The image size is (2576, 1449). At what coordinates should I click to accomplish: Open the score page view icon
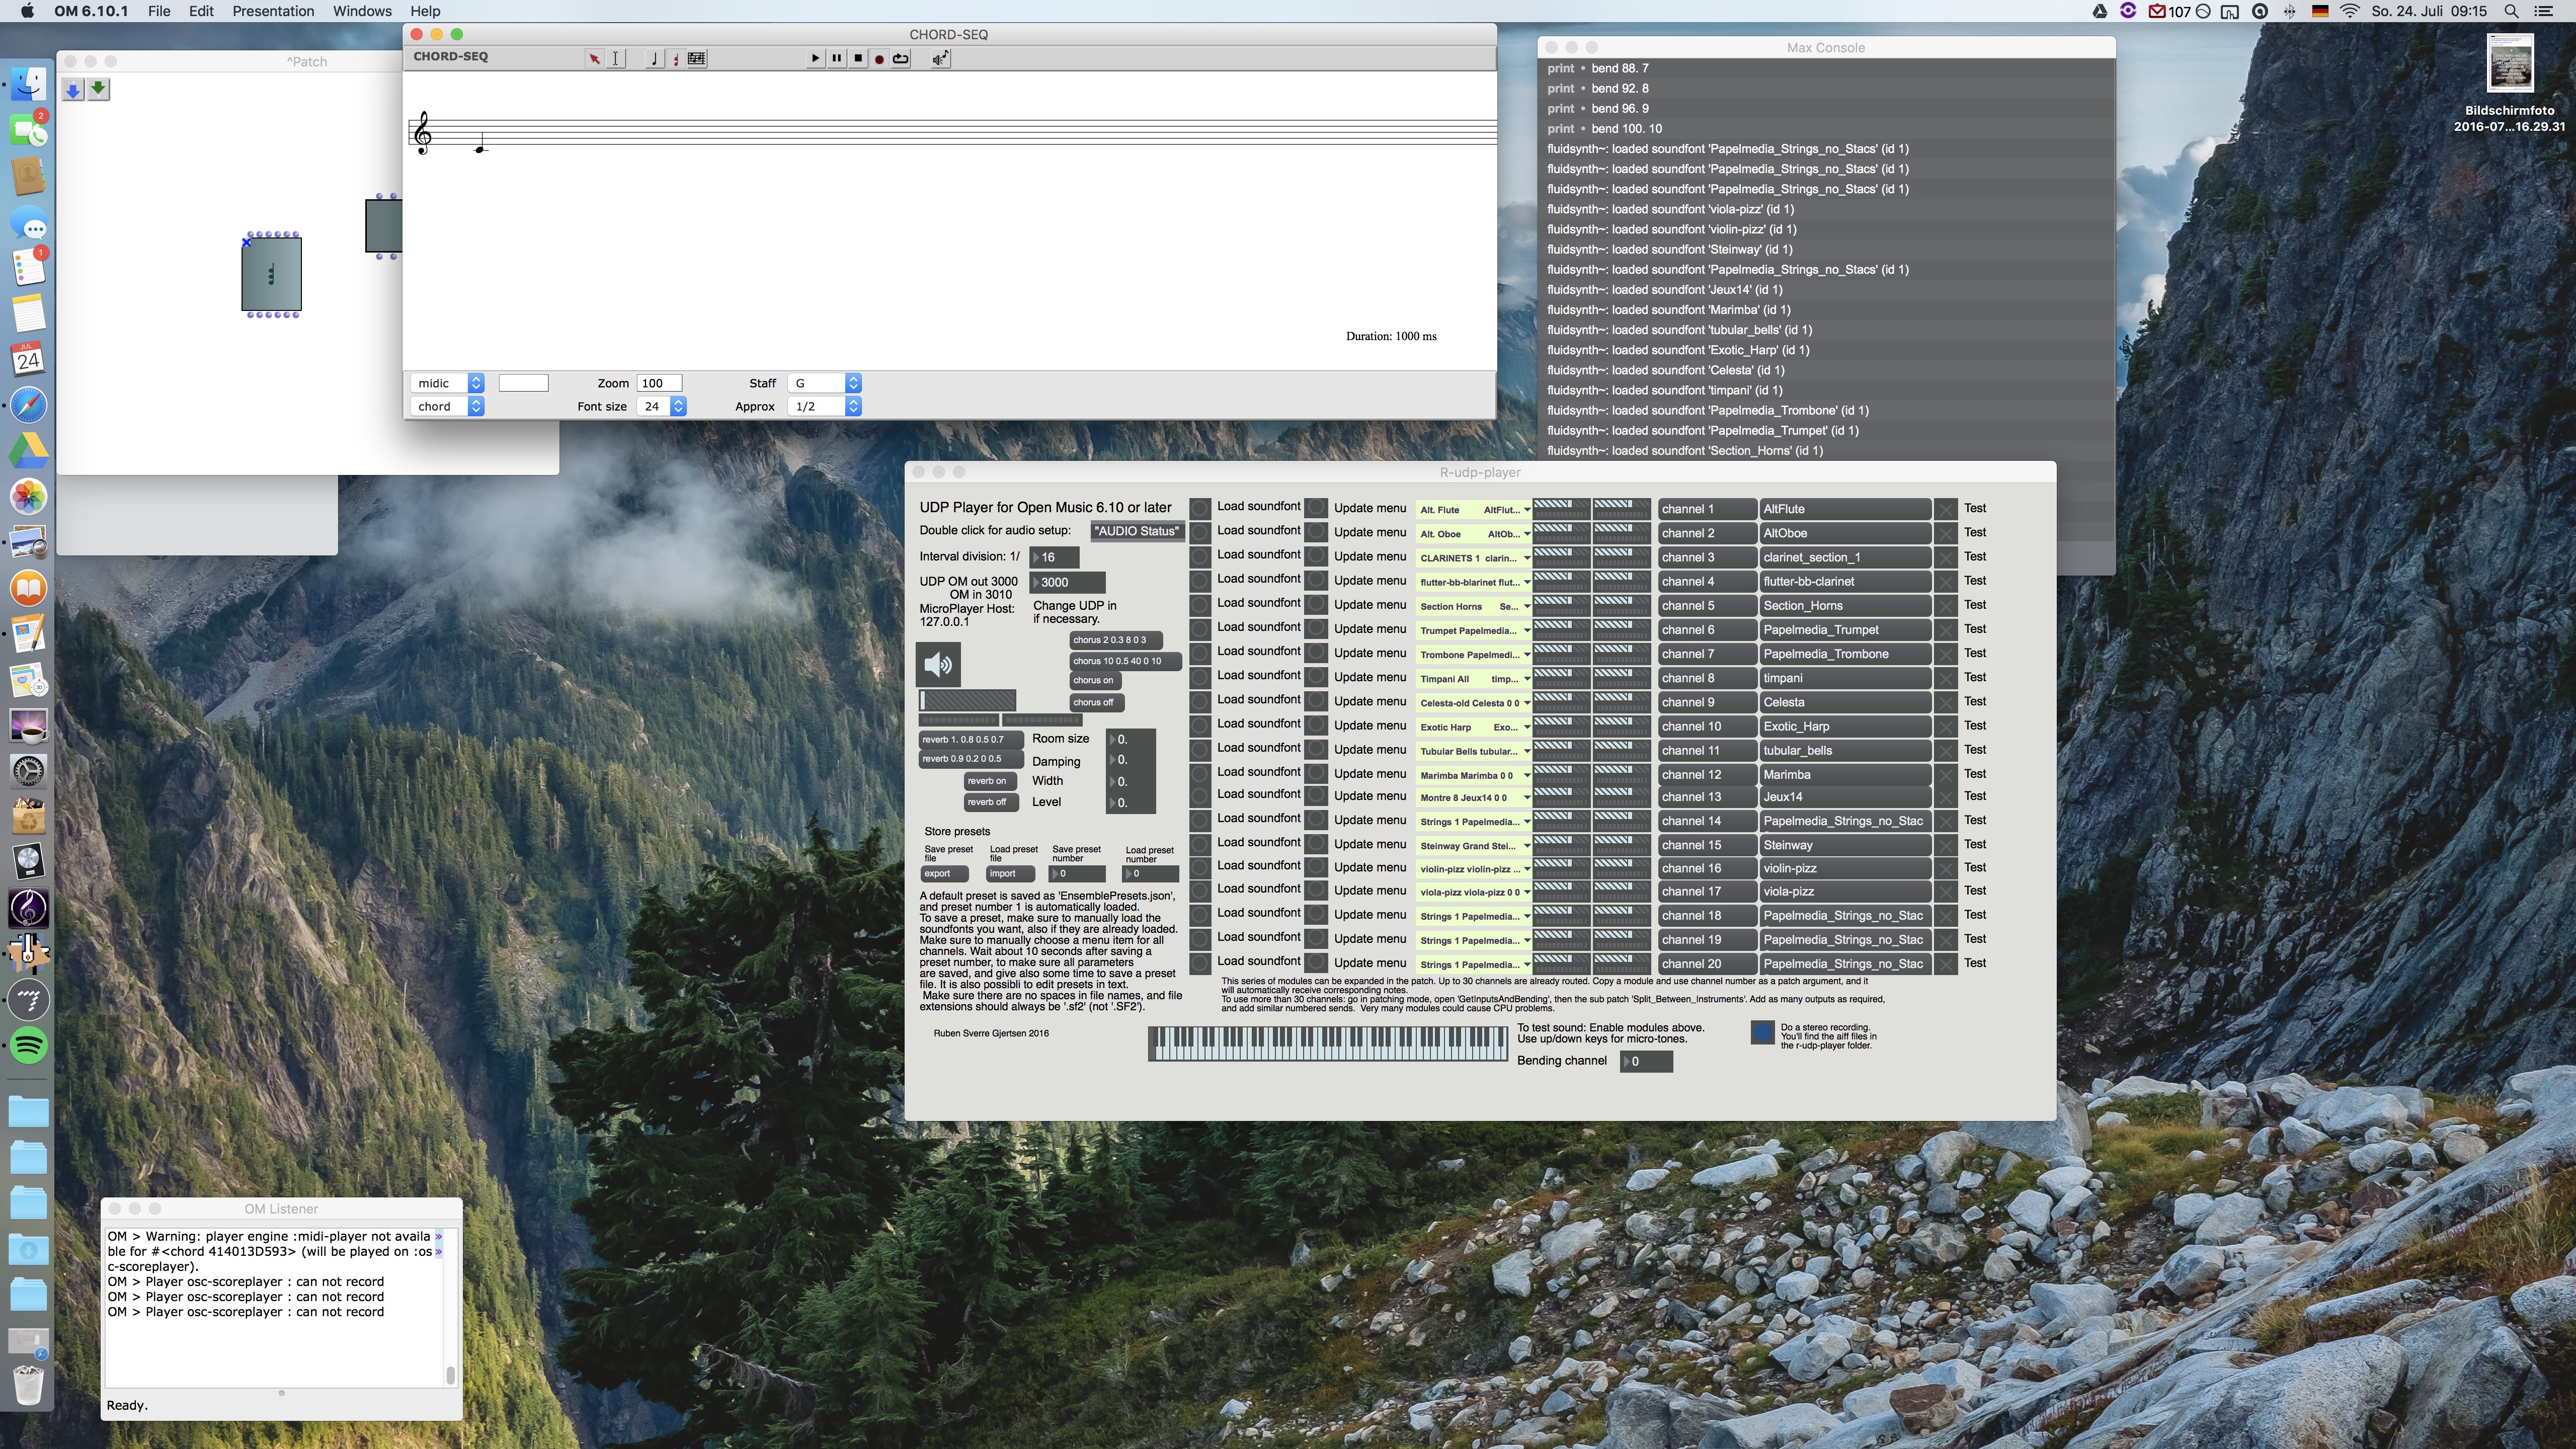pyautogui.click(x=697, y=59)
